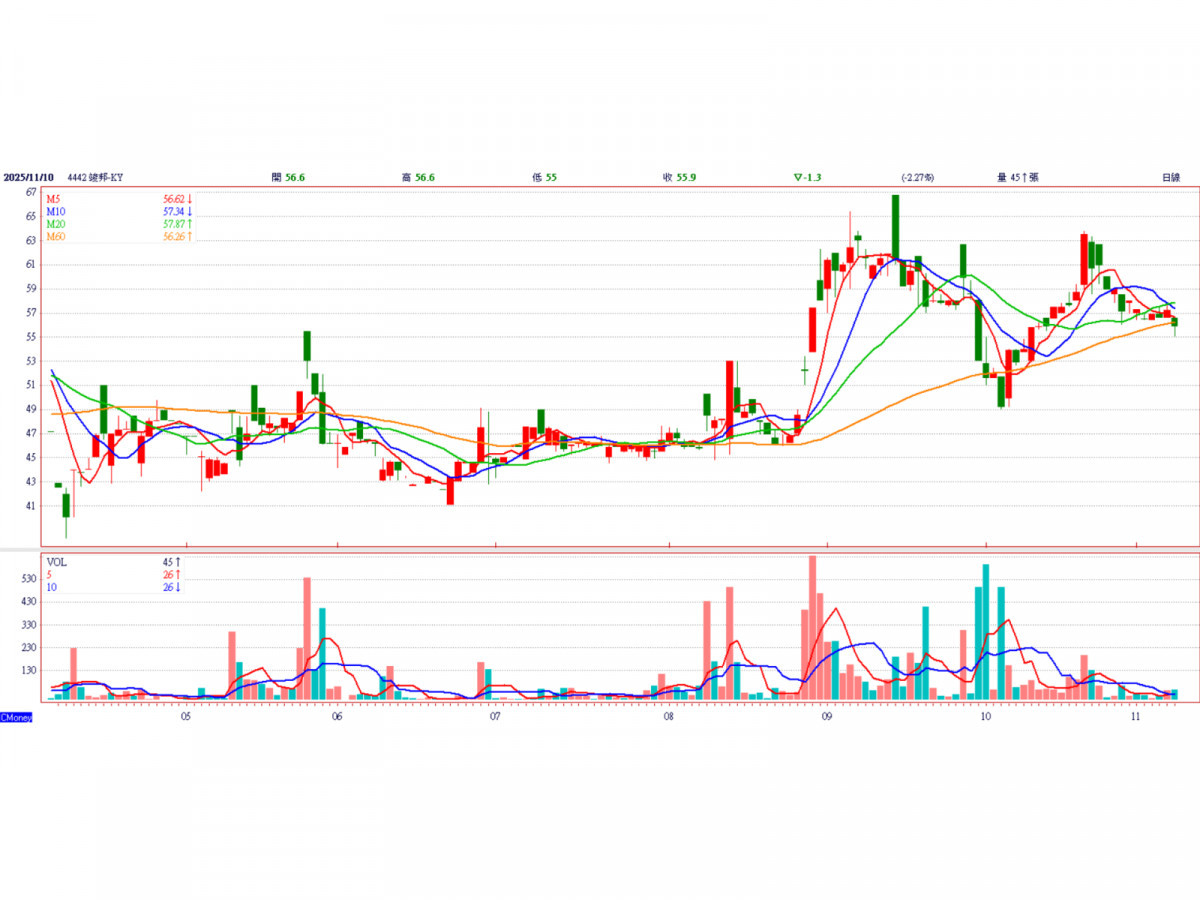Click the 收 55.9 closing price field
Image resolution: width=1200 pixels, height=900 pixels.
679,177
